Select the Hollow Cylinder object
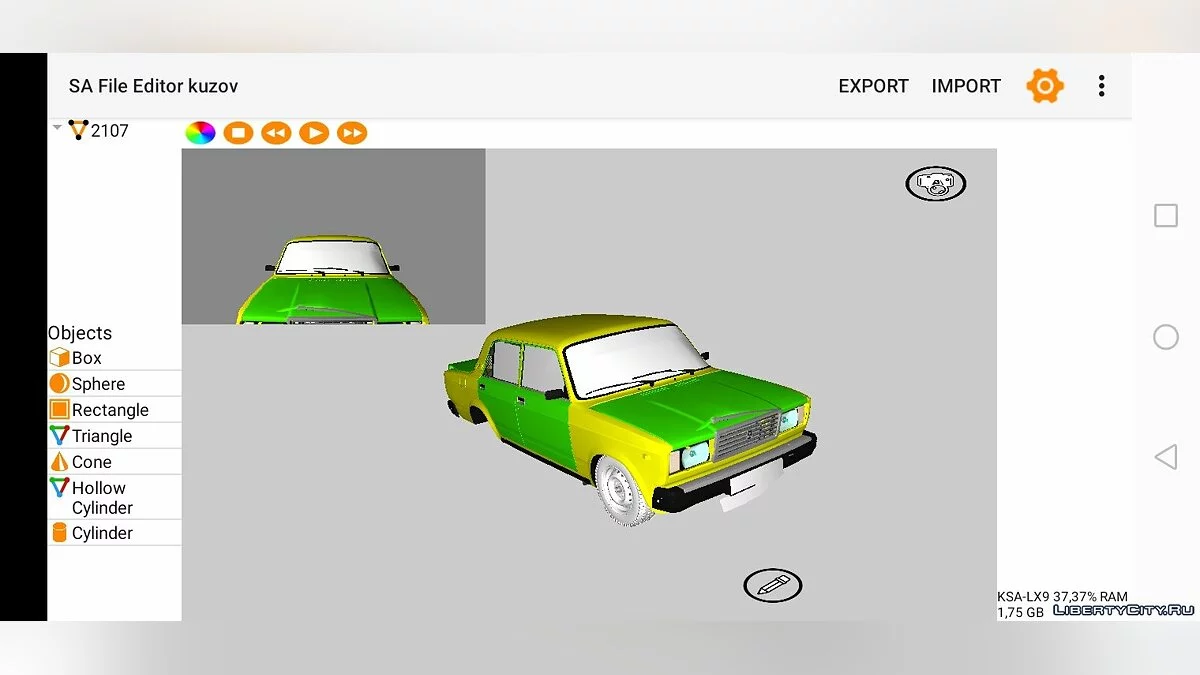 click(100, 497)
